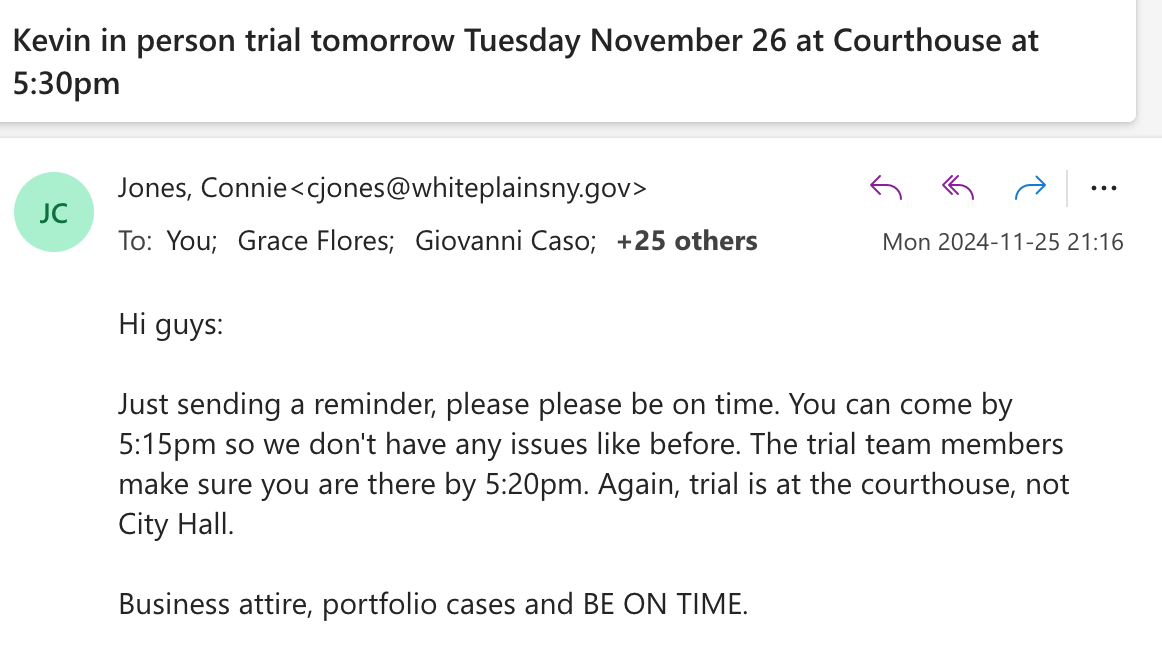
Task: Click the Reply arrow icon
Action: pyautogui.click(x=886, y=187)
